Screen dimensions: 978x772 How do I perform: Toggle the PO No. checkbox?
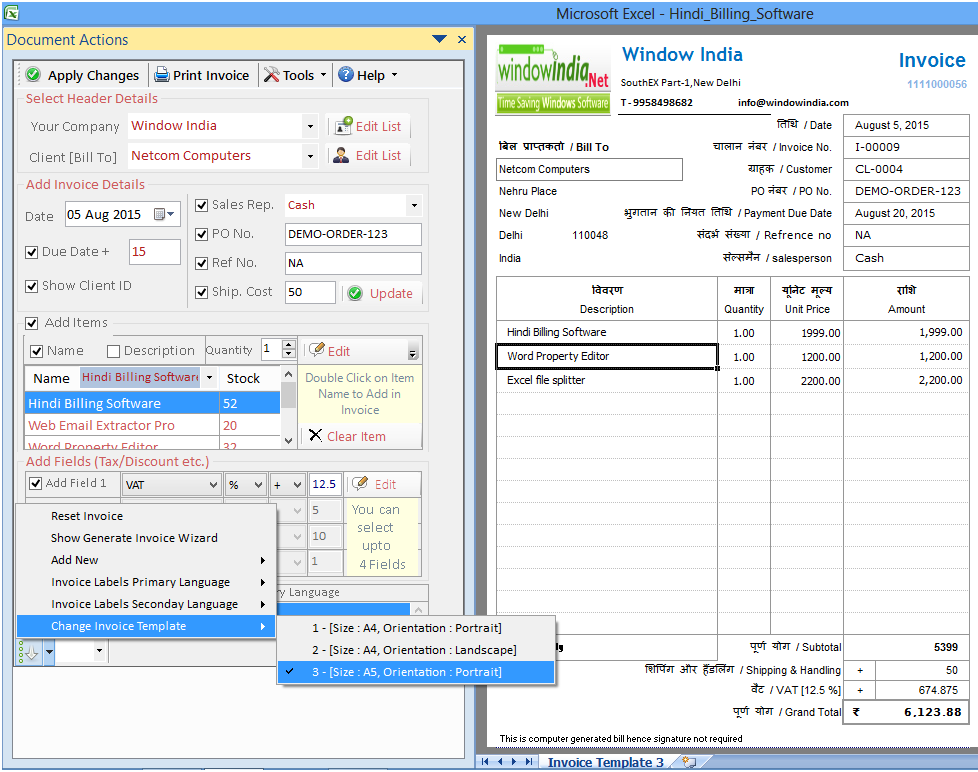coord(201,234)
